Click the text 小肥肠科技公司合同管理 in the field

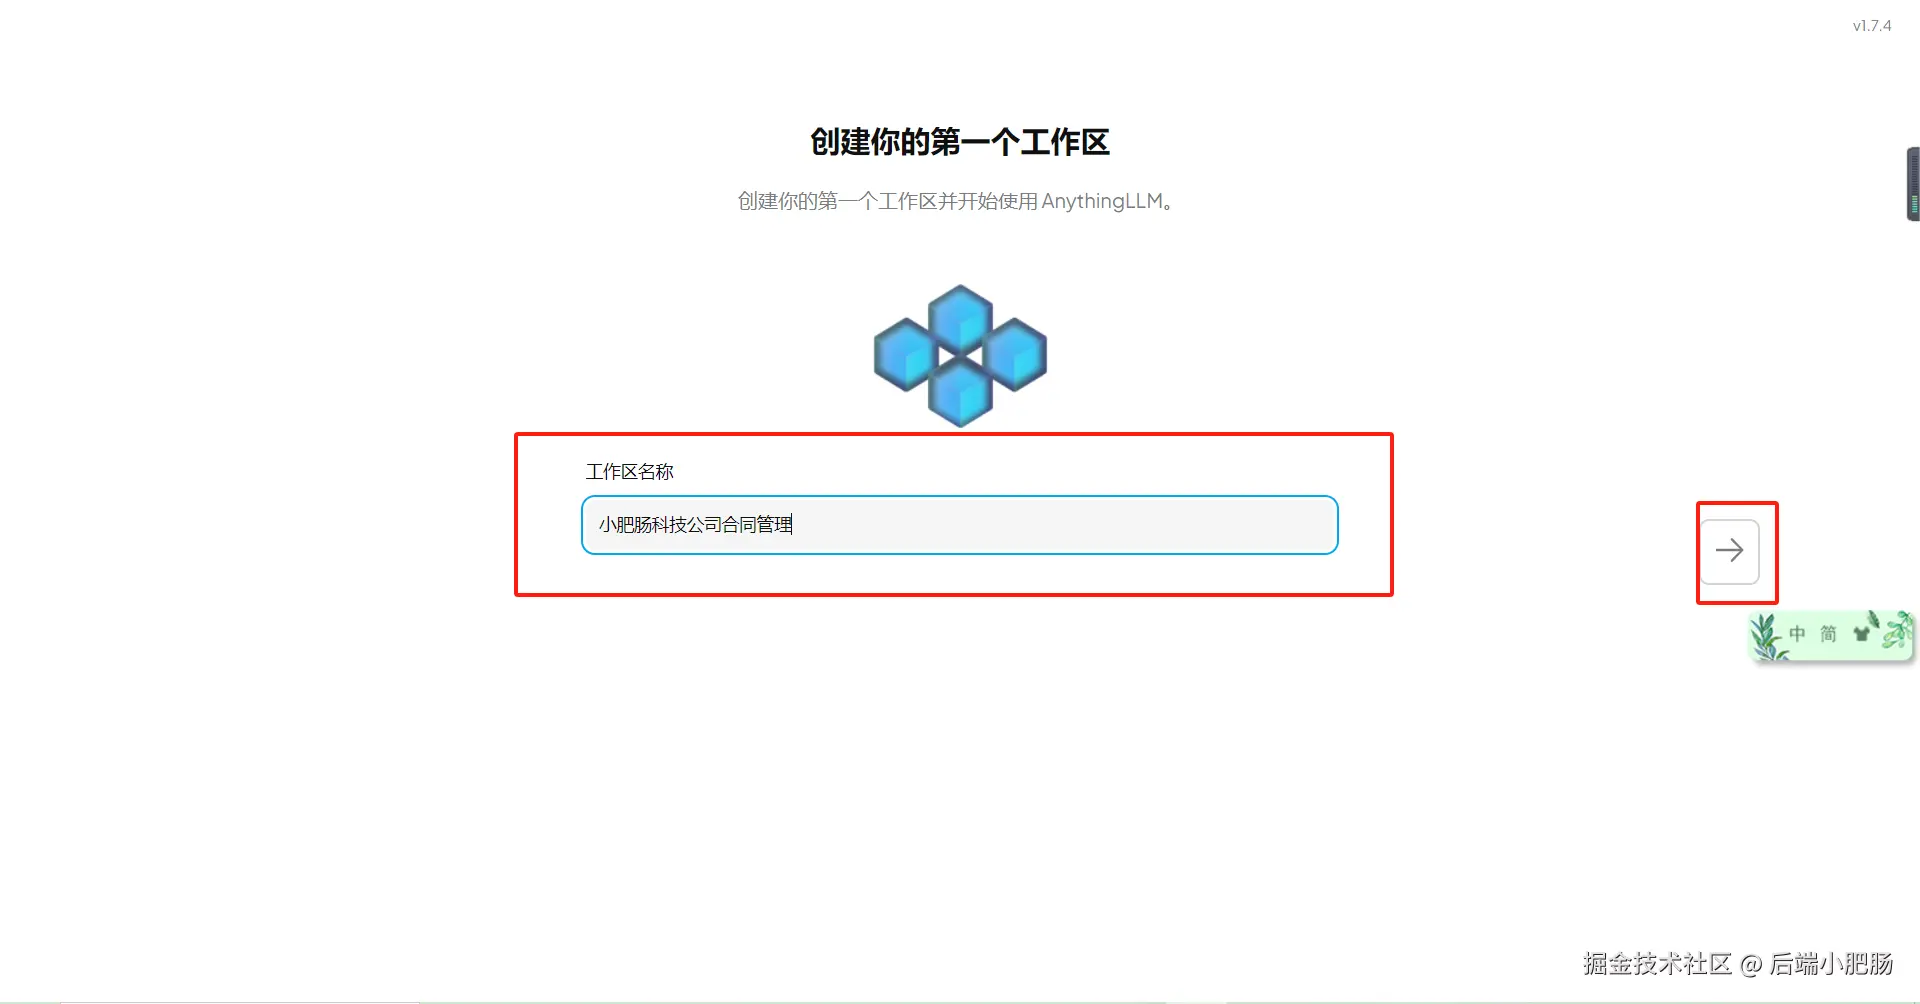695,525
